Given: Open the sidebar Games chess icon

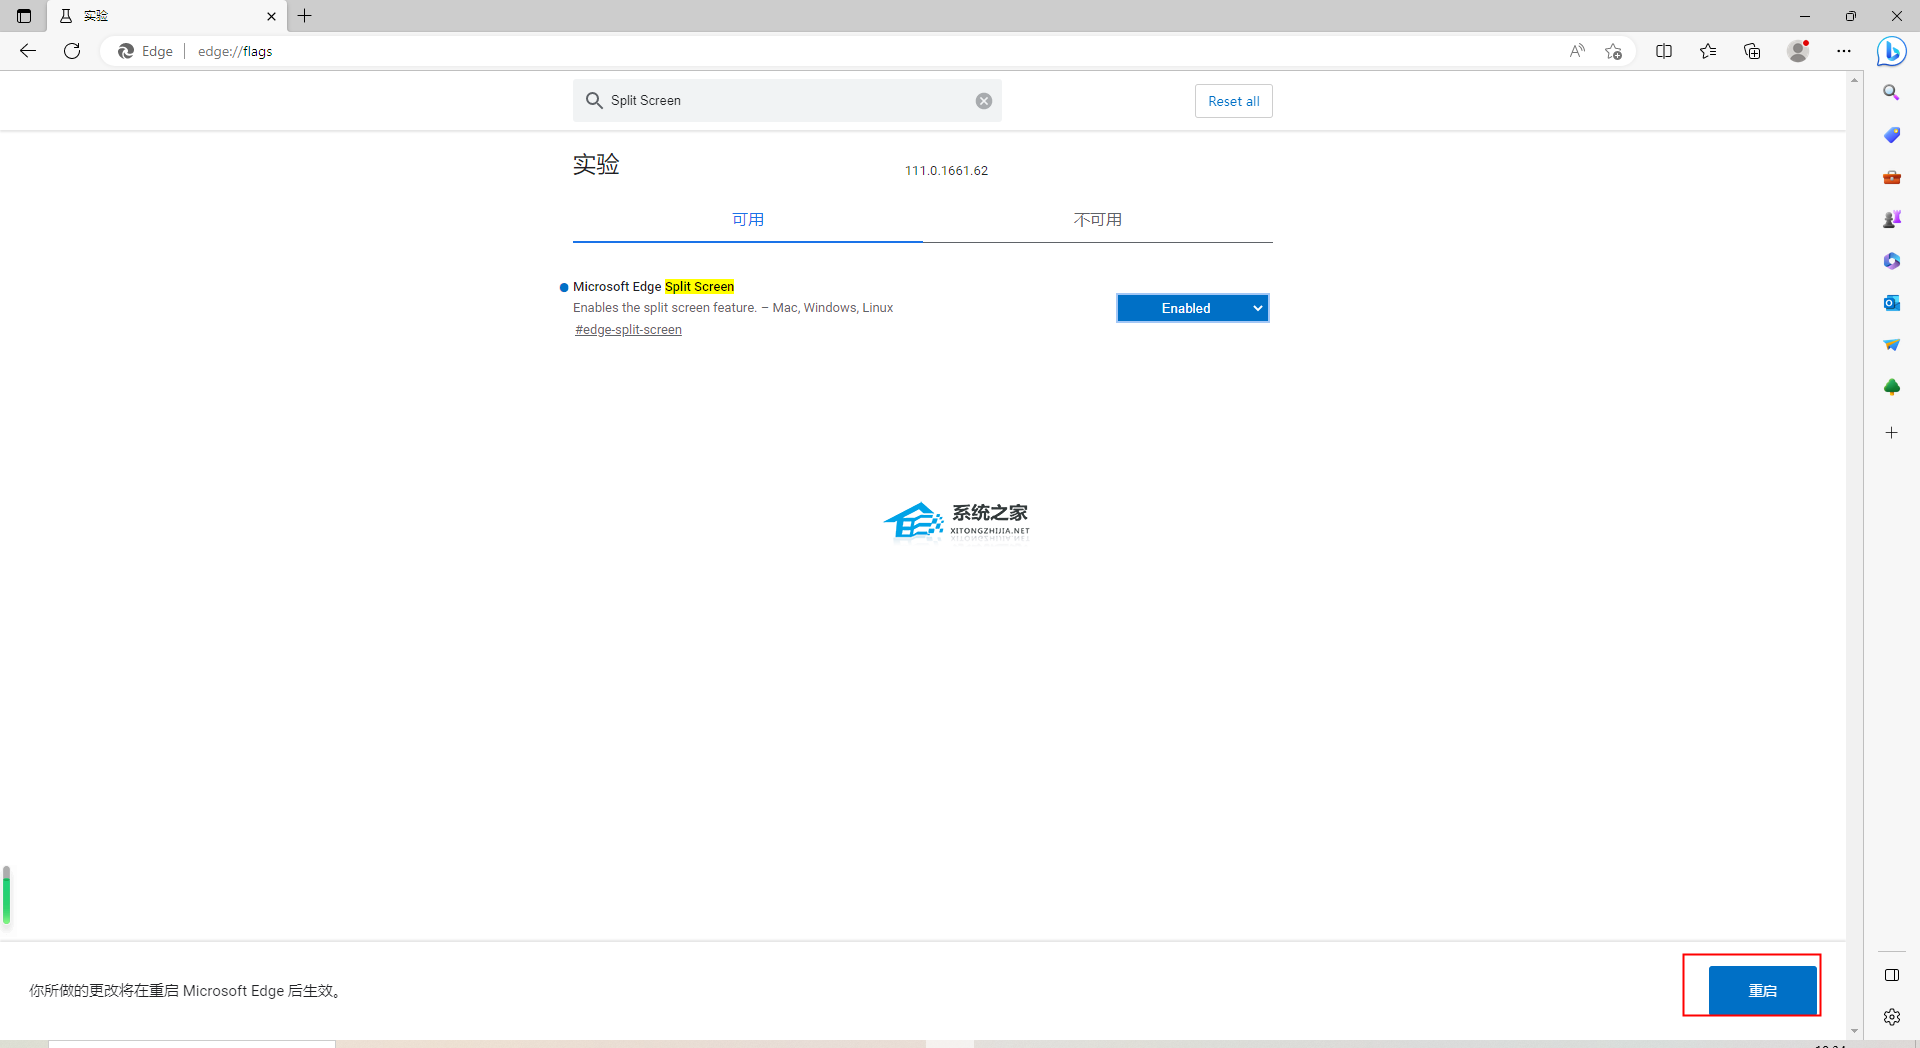Looking at the screenshot, I should (x=1891, y=219).
